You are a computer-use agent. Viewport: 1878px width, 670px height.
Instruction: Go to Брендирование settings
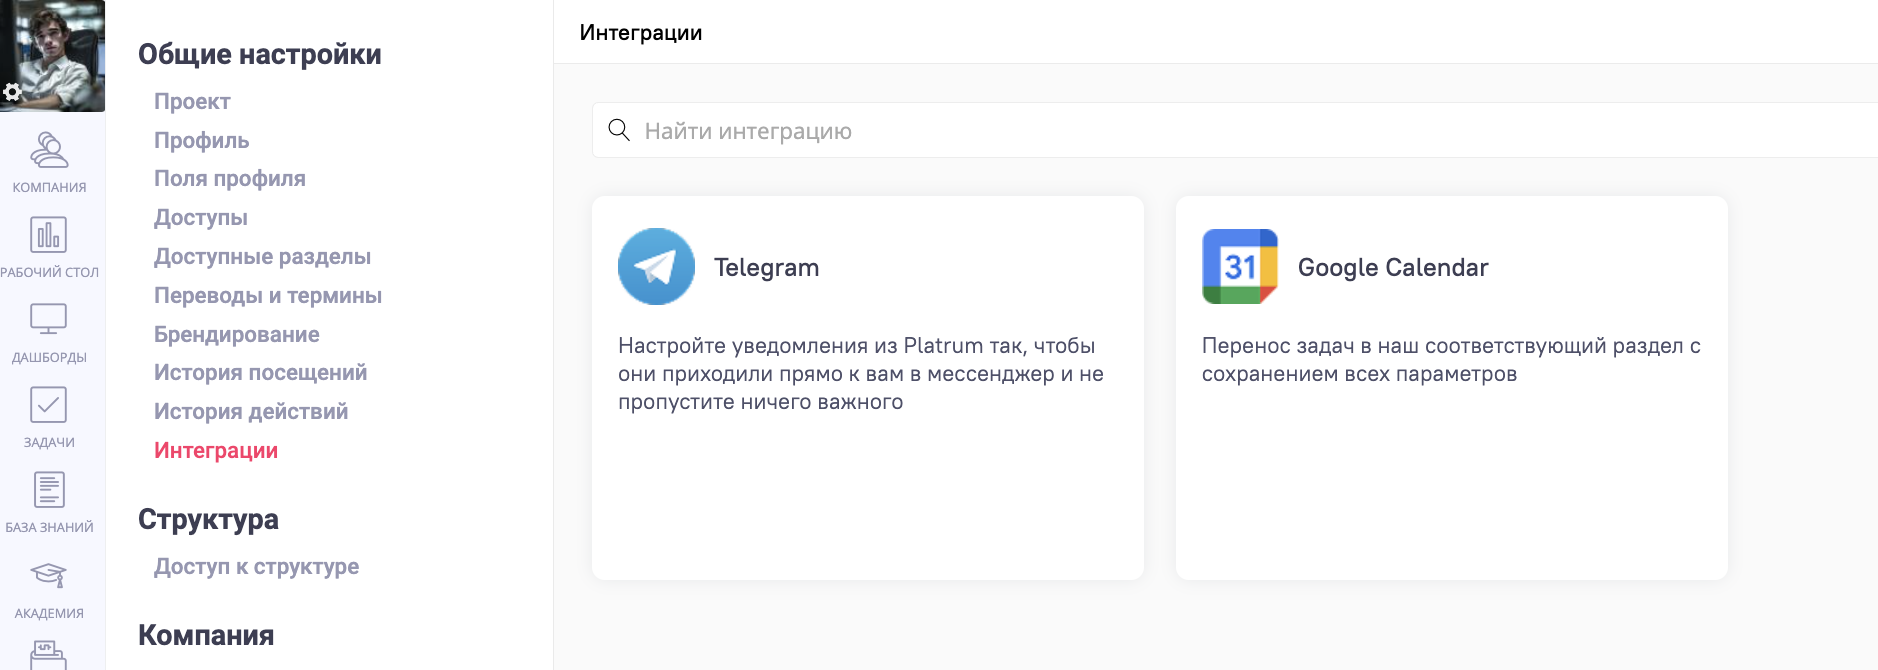tap(237, 334)
